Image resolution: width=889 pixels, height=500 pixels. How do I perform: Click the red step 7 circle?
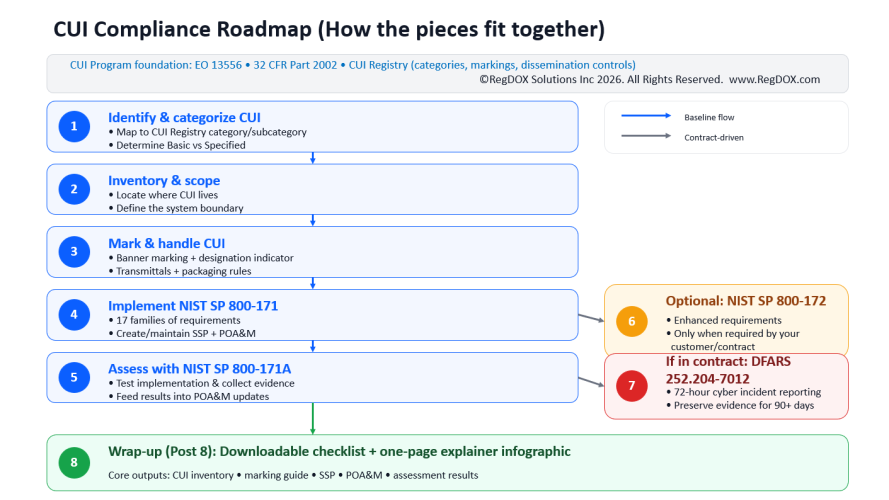(x=632, y=386)
